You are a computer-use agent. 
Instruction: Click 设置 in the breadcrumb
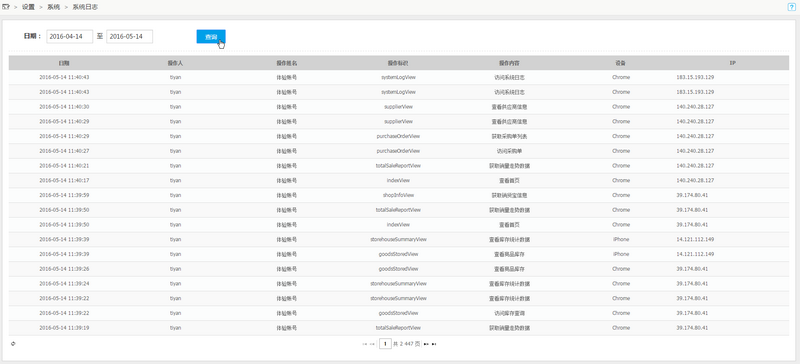point(28,7)
